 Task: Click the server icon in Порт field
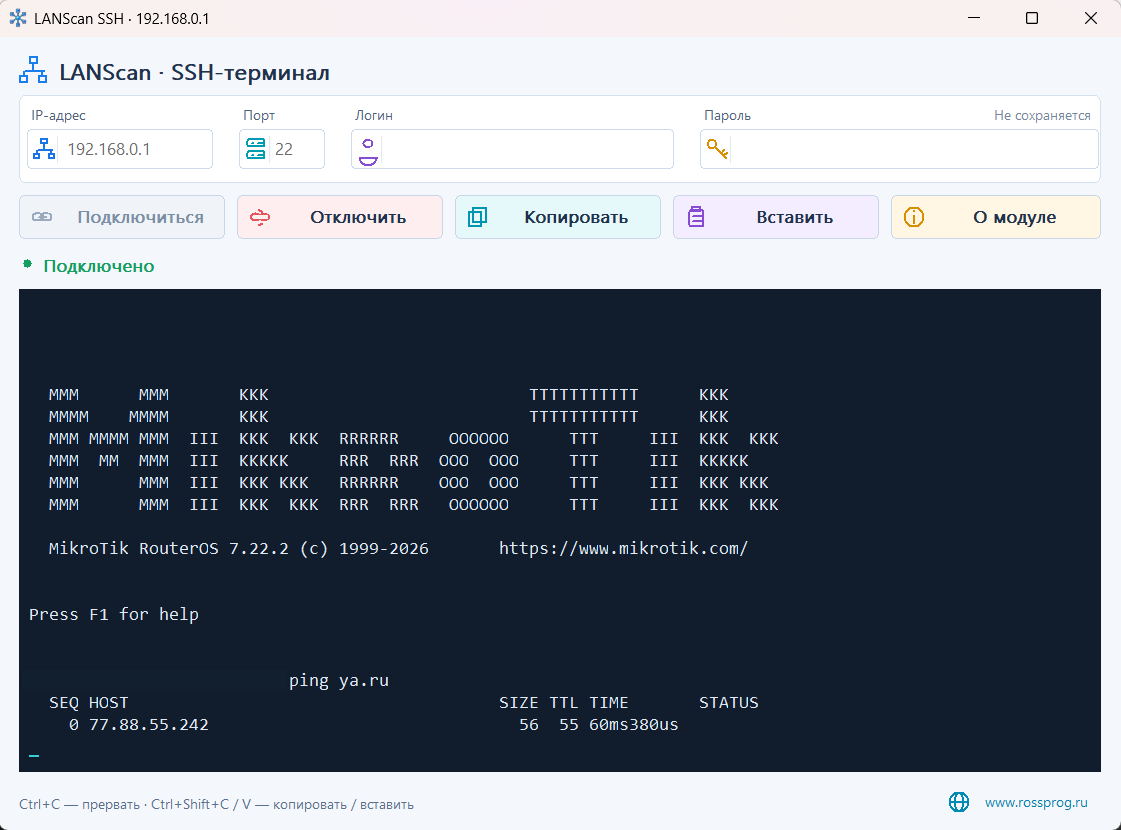(x=255, y=149)
